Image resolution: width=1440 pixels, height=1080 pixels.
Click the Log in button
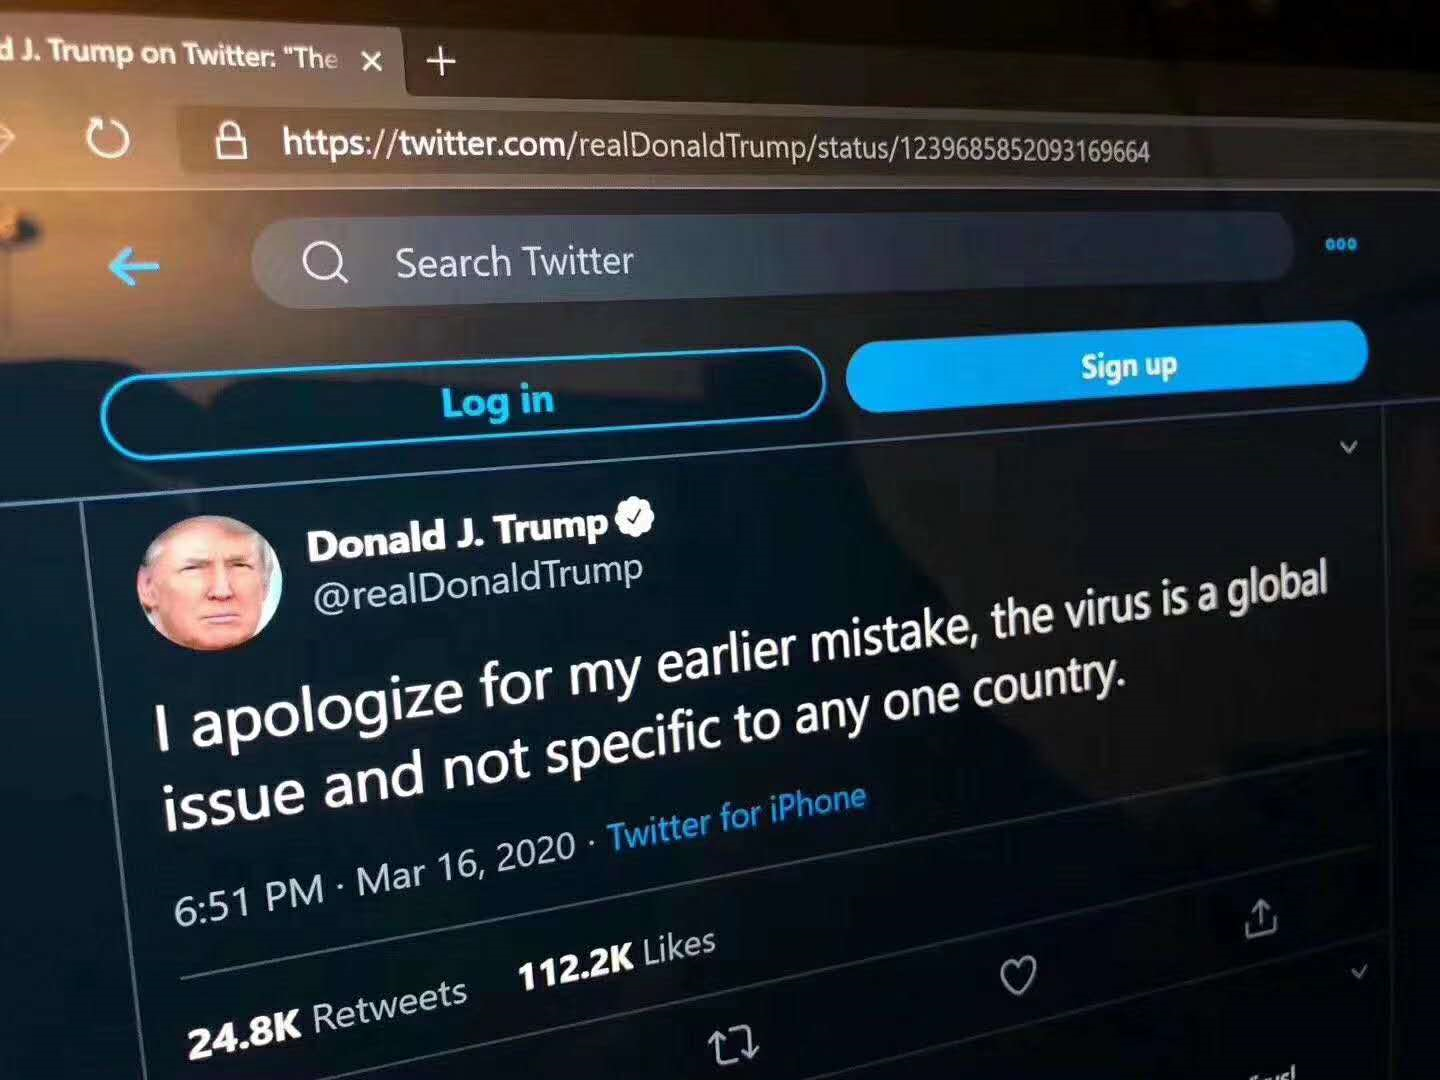463,402
